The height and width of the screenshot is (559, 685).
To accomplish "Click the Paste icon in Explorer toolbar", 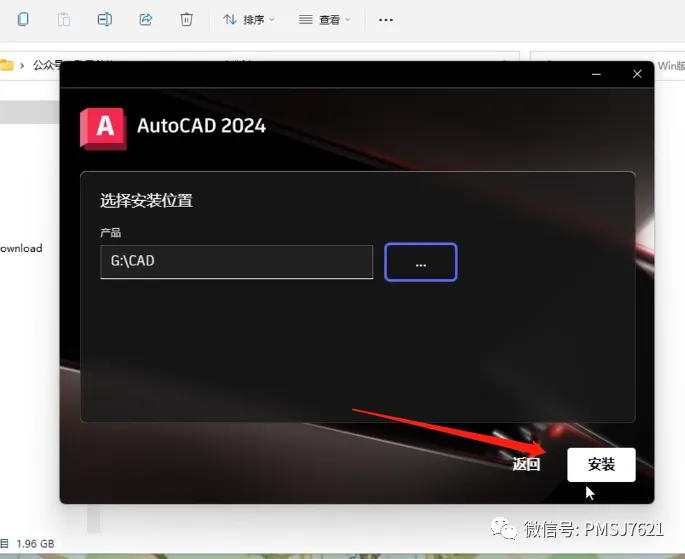I will pos(64,20).
